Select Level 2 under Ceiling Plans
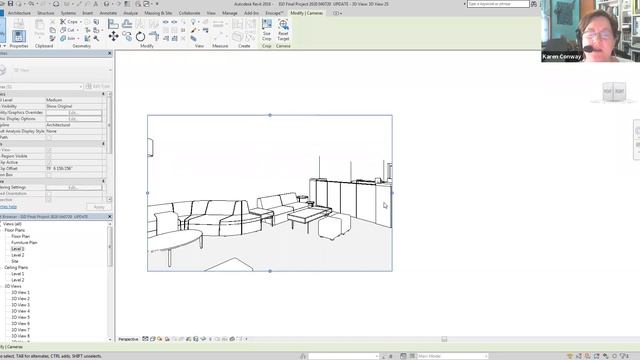Screen dimensions: 640x360 pos(18,280)
